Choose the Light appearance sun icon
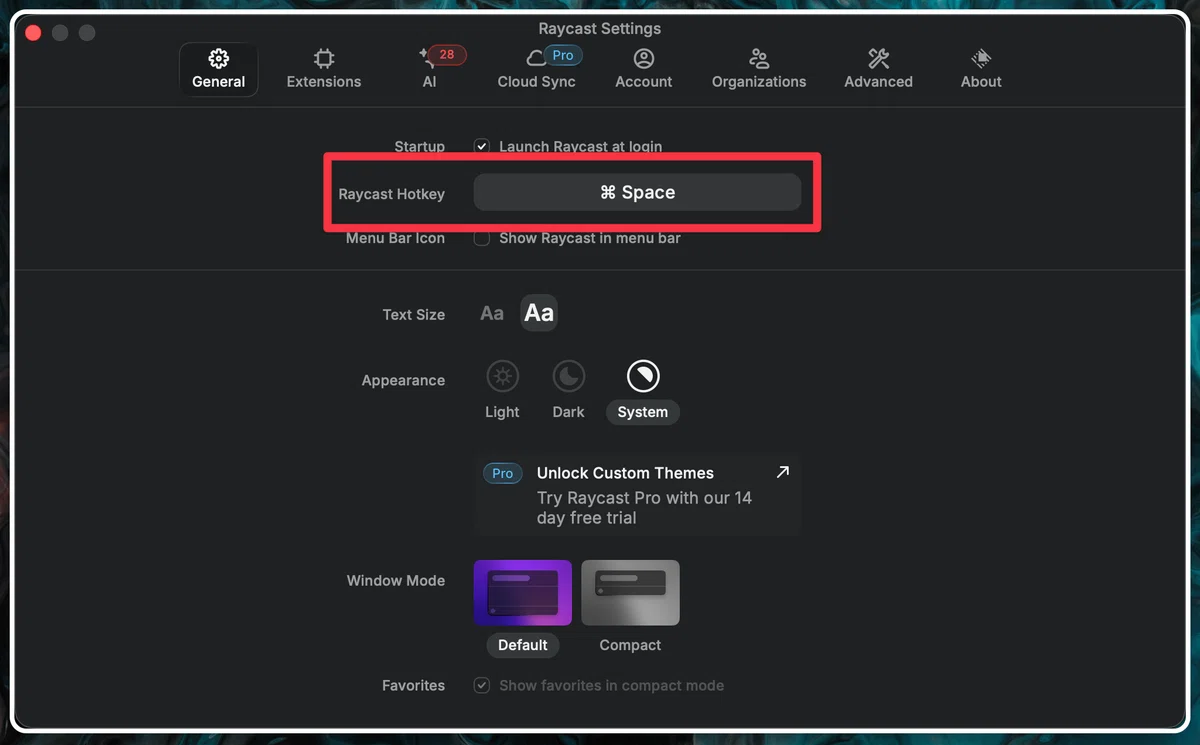This screenshot has height=745, width=1200. (x=502, y=376)
